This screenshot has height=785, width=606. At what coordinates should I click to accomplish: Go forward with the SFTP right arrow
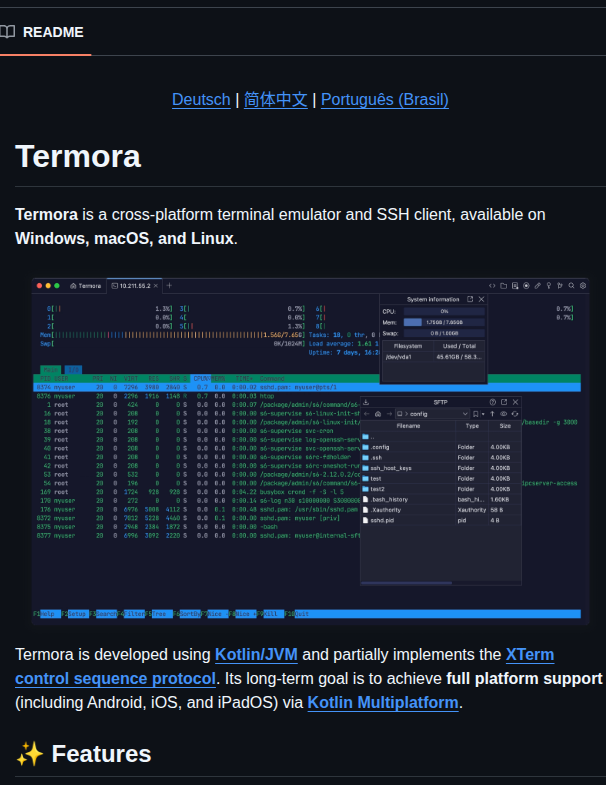click(x=389, y=414)
